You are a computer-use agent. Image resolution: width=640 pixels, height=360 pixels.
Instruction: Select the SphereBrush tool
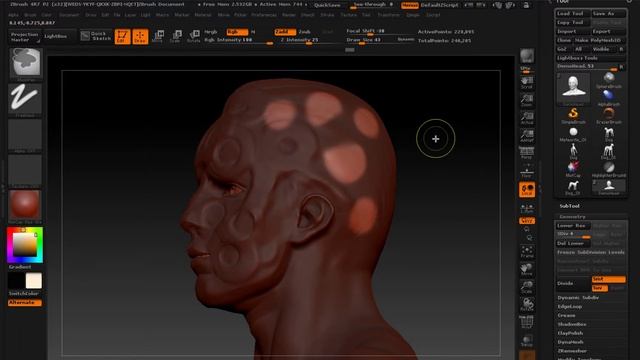click(609, 80)
